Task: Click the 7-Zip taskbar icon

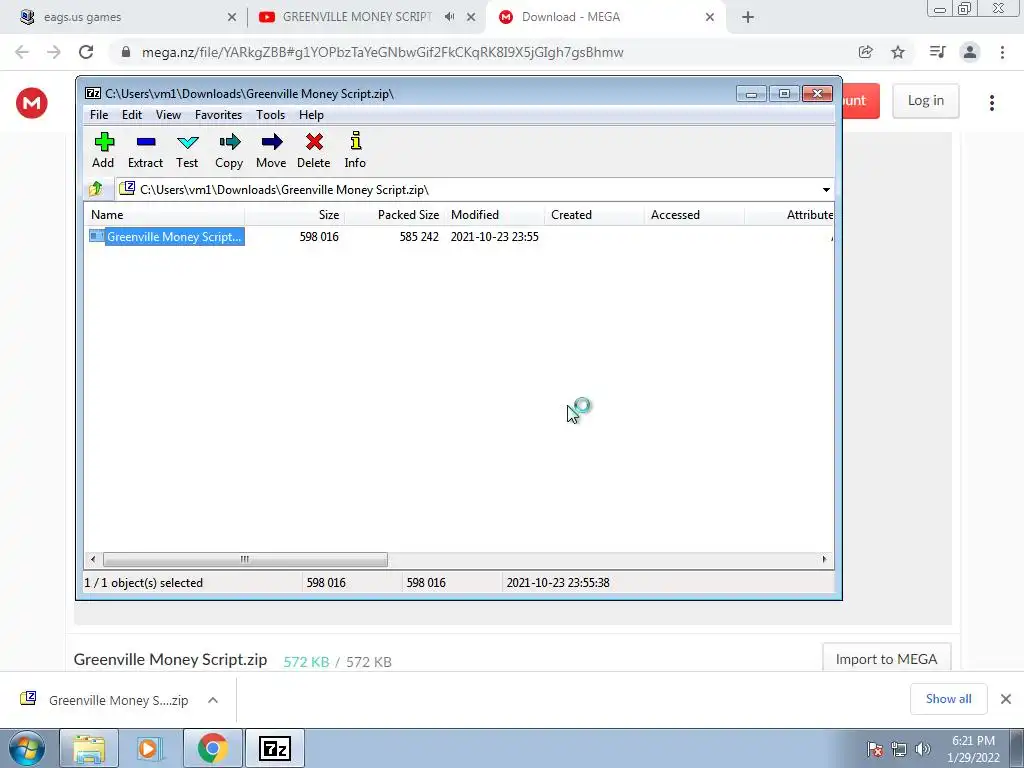Action: [275, 748]
